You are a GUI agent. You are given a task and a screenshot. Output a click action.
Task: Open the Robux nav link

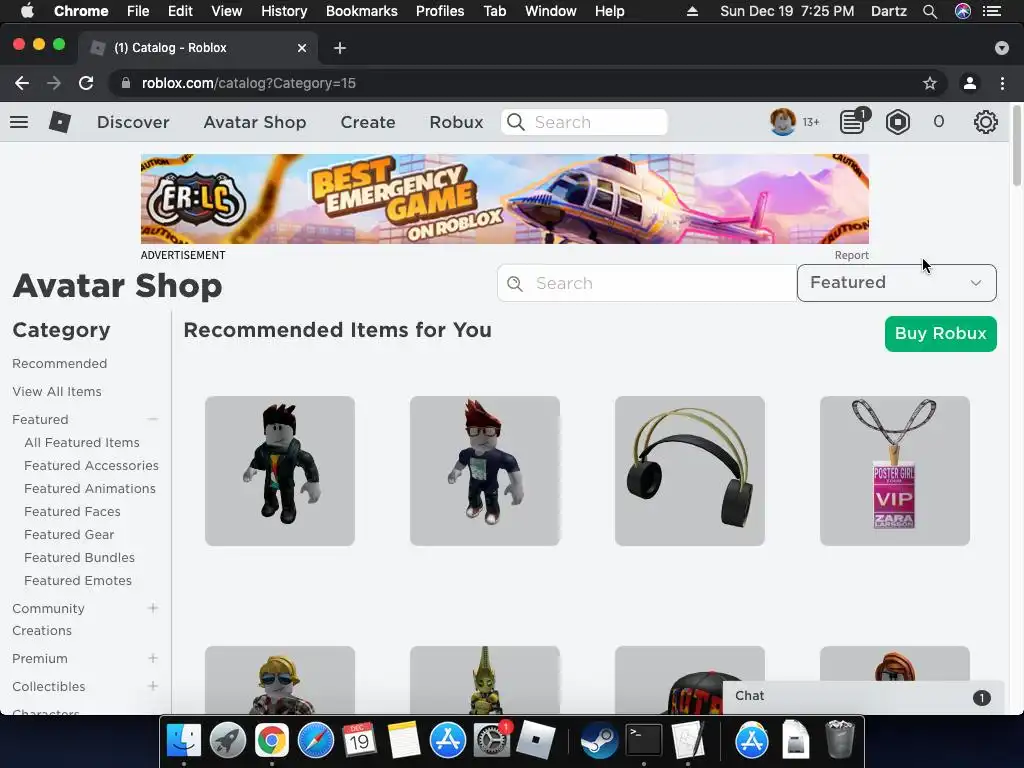point(456,122)
